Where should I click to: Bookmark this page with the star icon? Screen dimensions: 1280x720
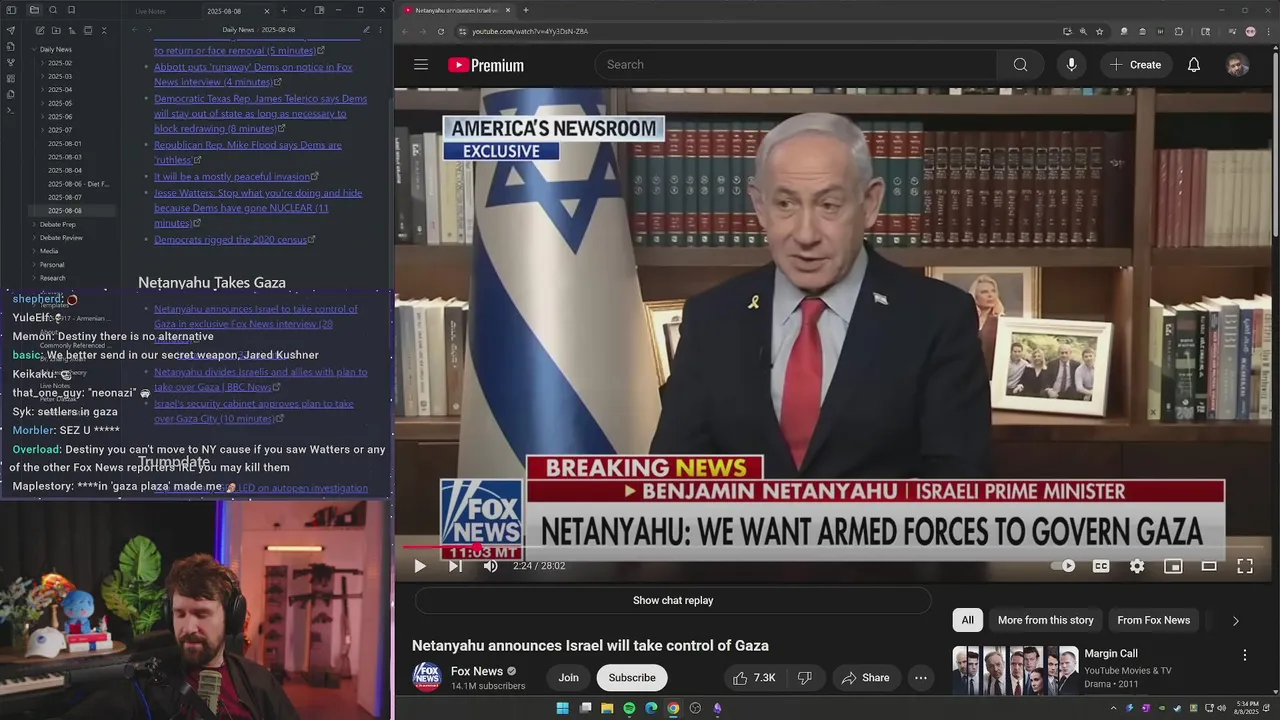(1099, 31)
